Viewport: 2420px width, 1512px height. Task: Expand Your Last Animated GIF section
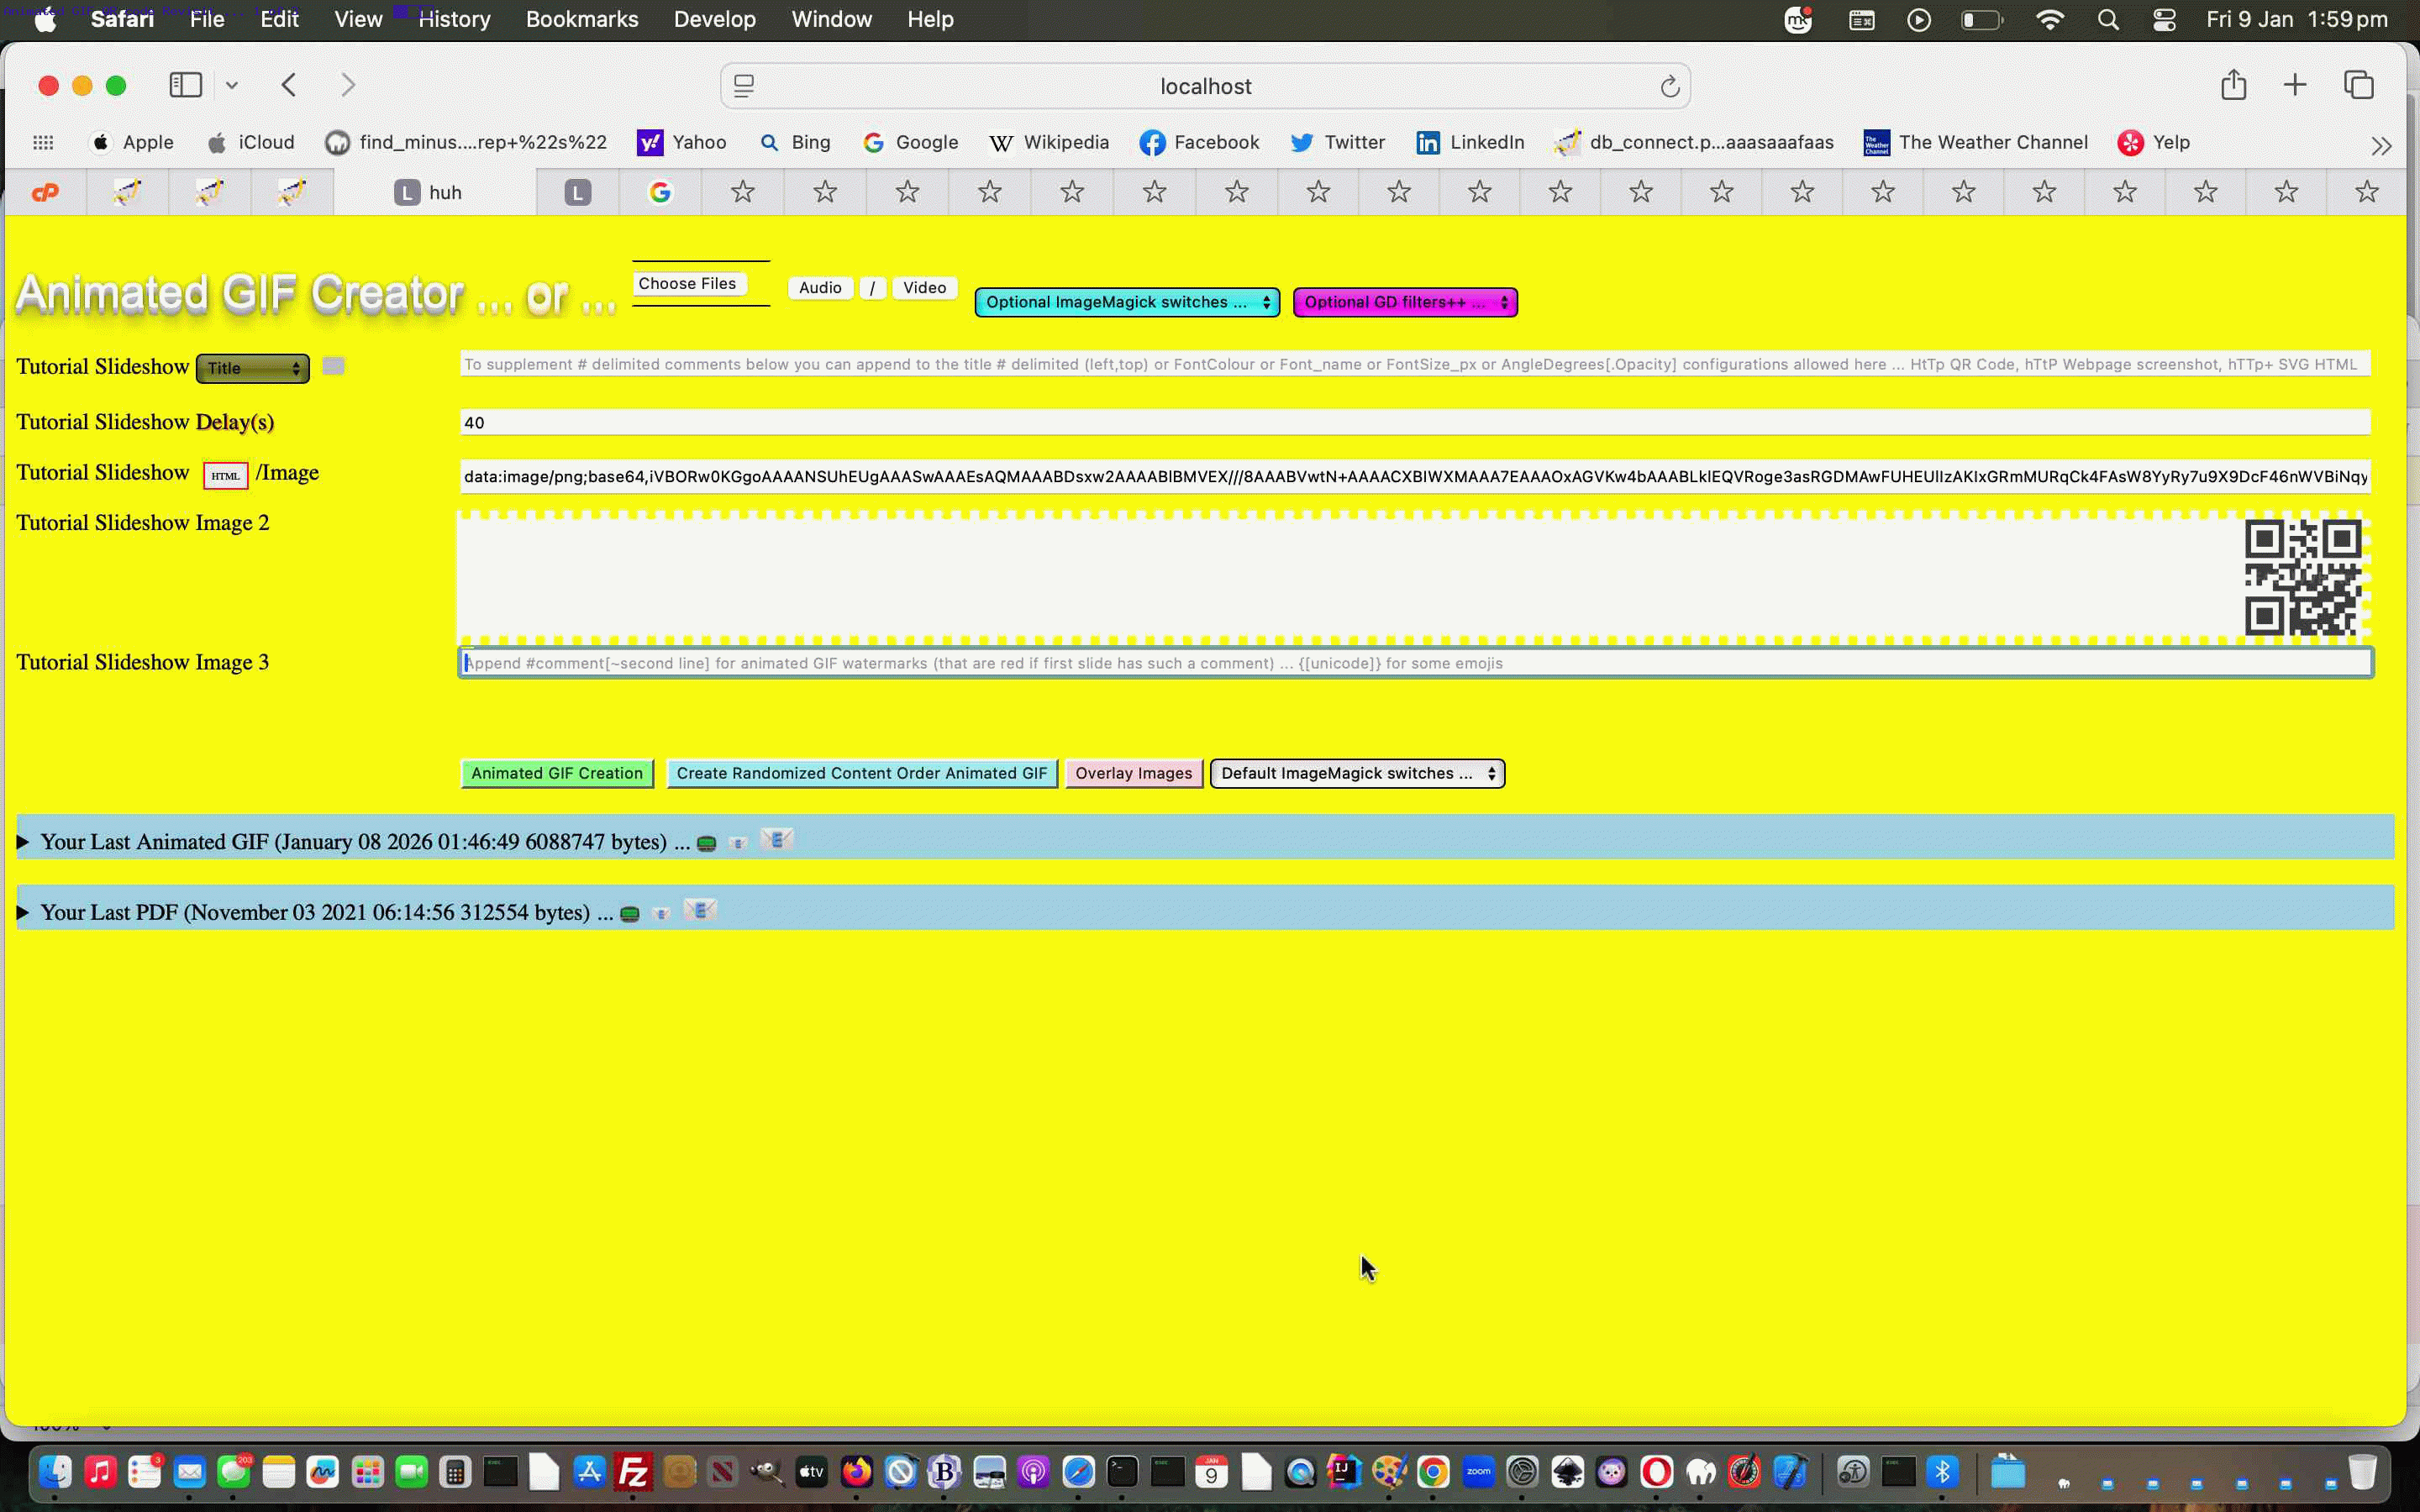coord(23,842)
